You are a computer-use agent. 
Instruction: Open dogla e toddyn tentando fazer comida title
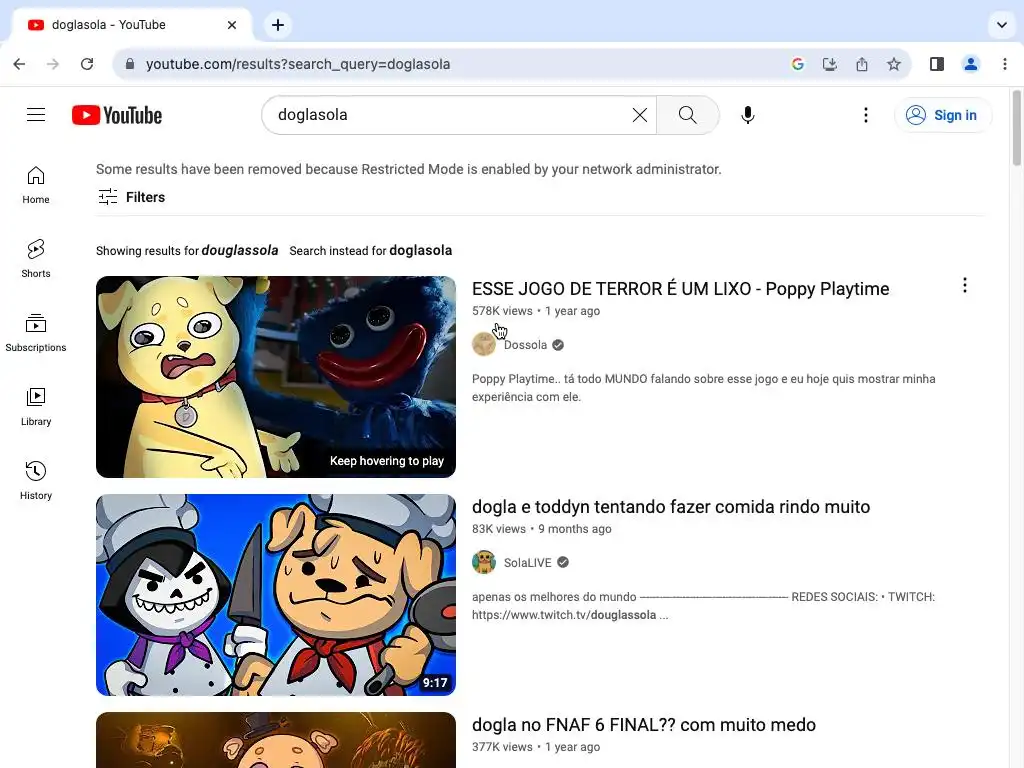[671, 507]
